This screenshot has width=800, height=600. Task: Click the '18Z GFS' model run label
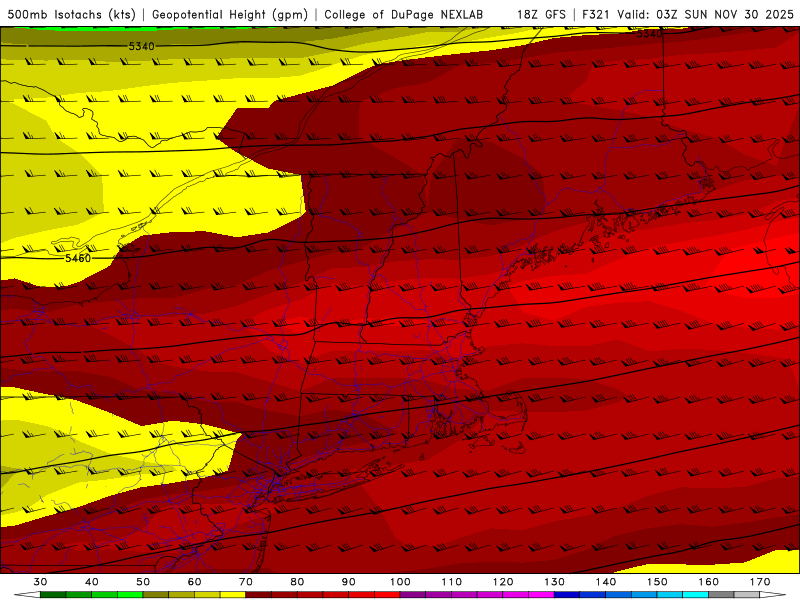pos(541,14)
